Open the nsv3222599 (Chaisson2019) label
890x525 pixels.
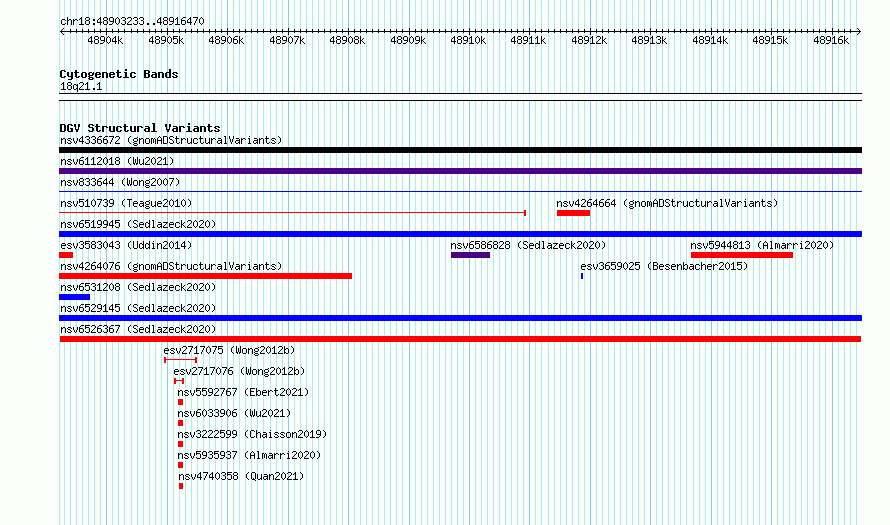click(252, 434)
